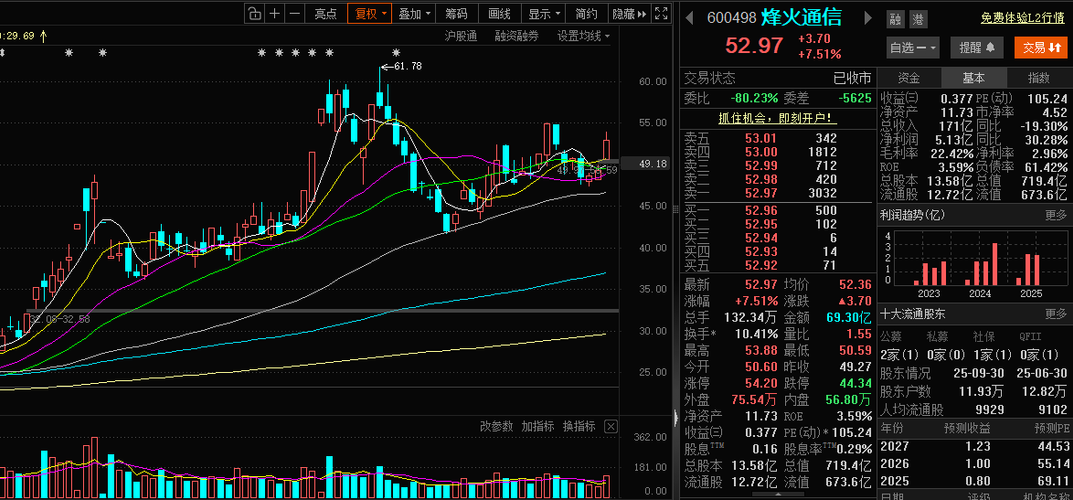
Task: Click the 港 Hong Kong connect badge
Action: 917,20
